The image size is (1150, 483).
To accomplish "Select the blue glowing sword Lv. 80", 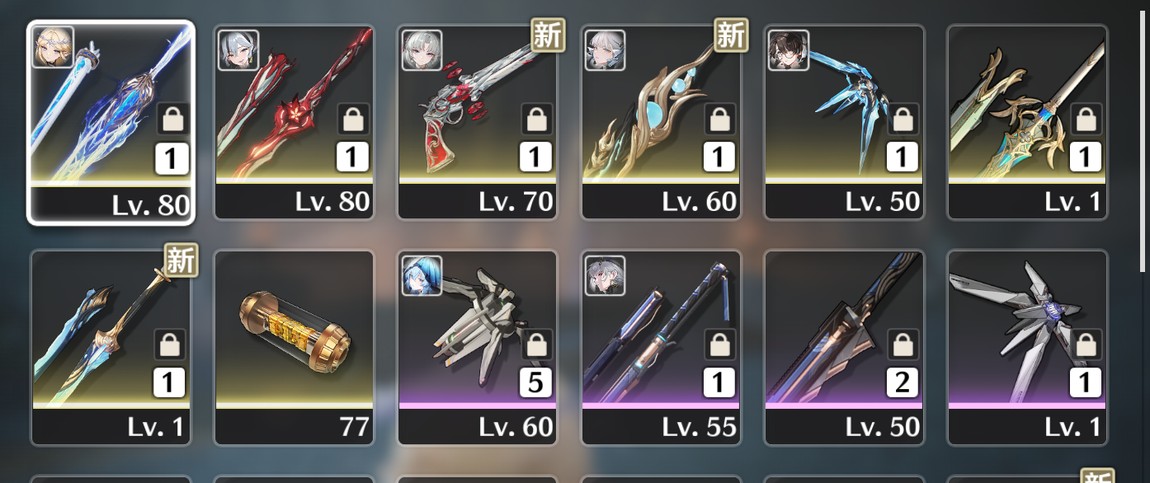I will (x=111, y=122).
